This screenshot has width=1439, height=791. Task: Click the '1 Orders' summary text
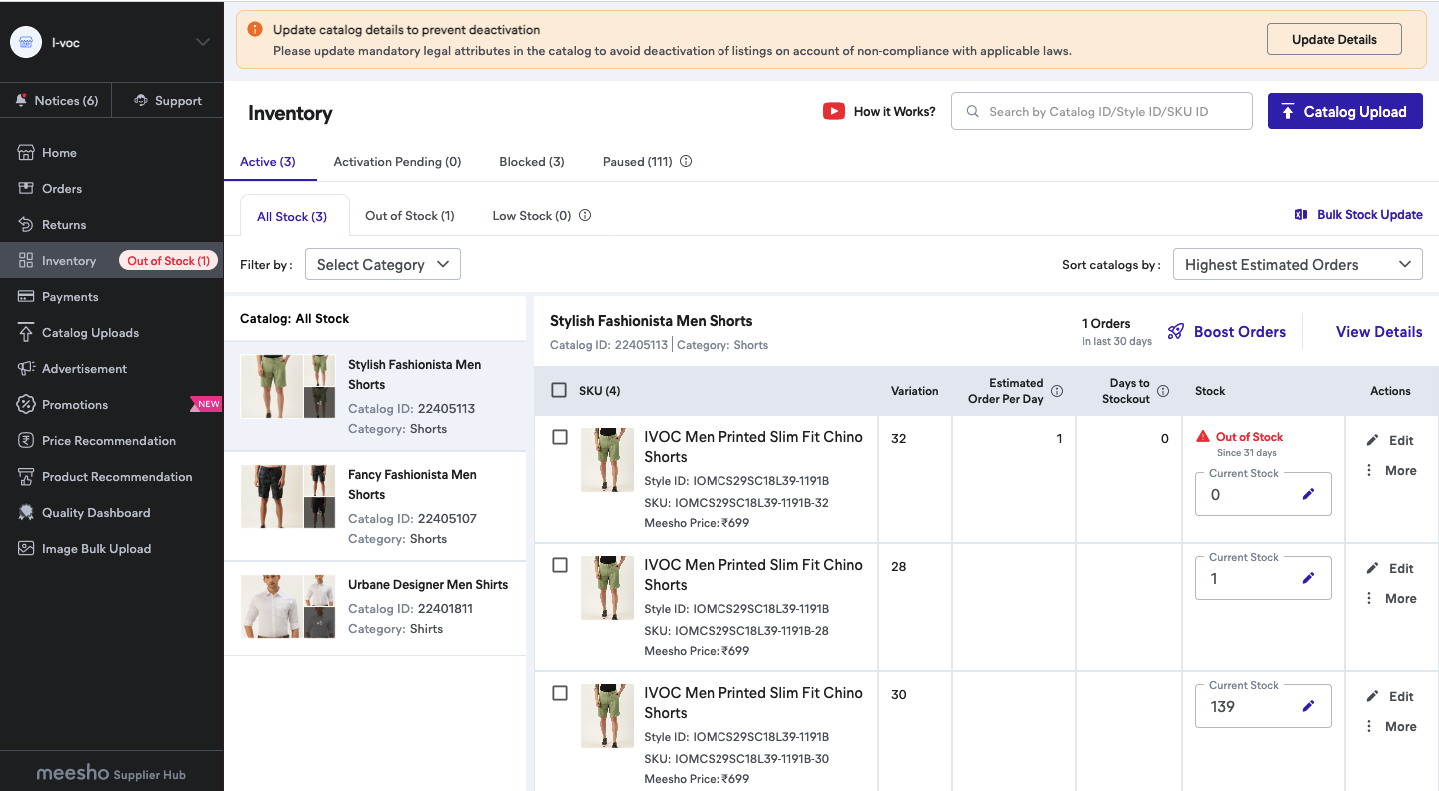coord(1106,324)
